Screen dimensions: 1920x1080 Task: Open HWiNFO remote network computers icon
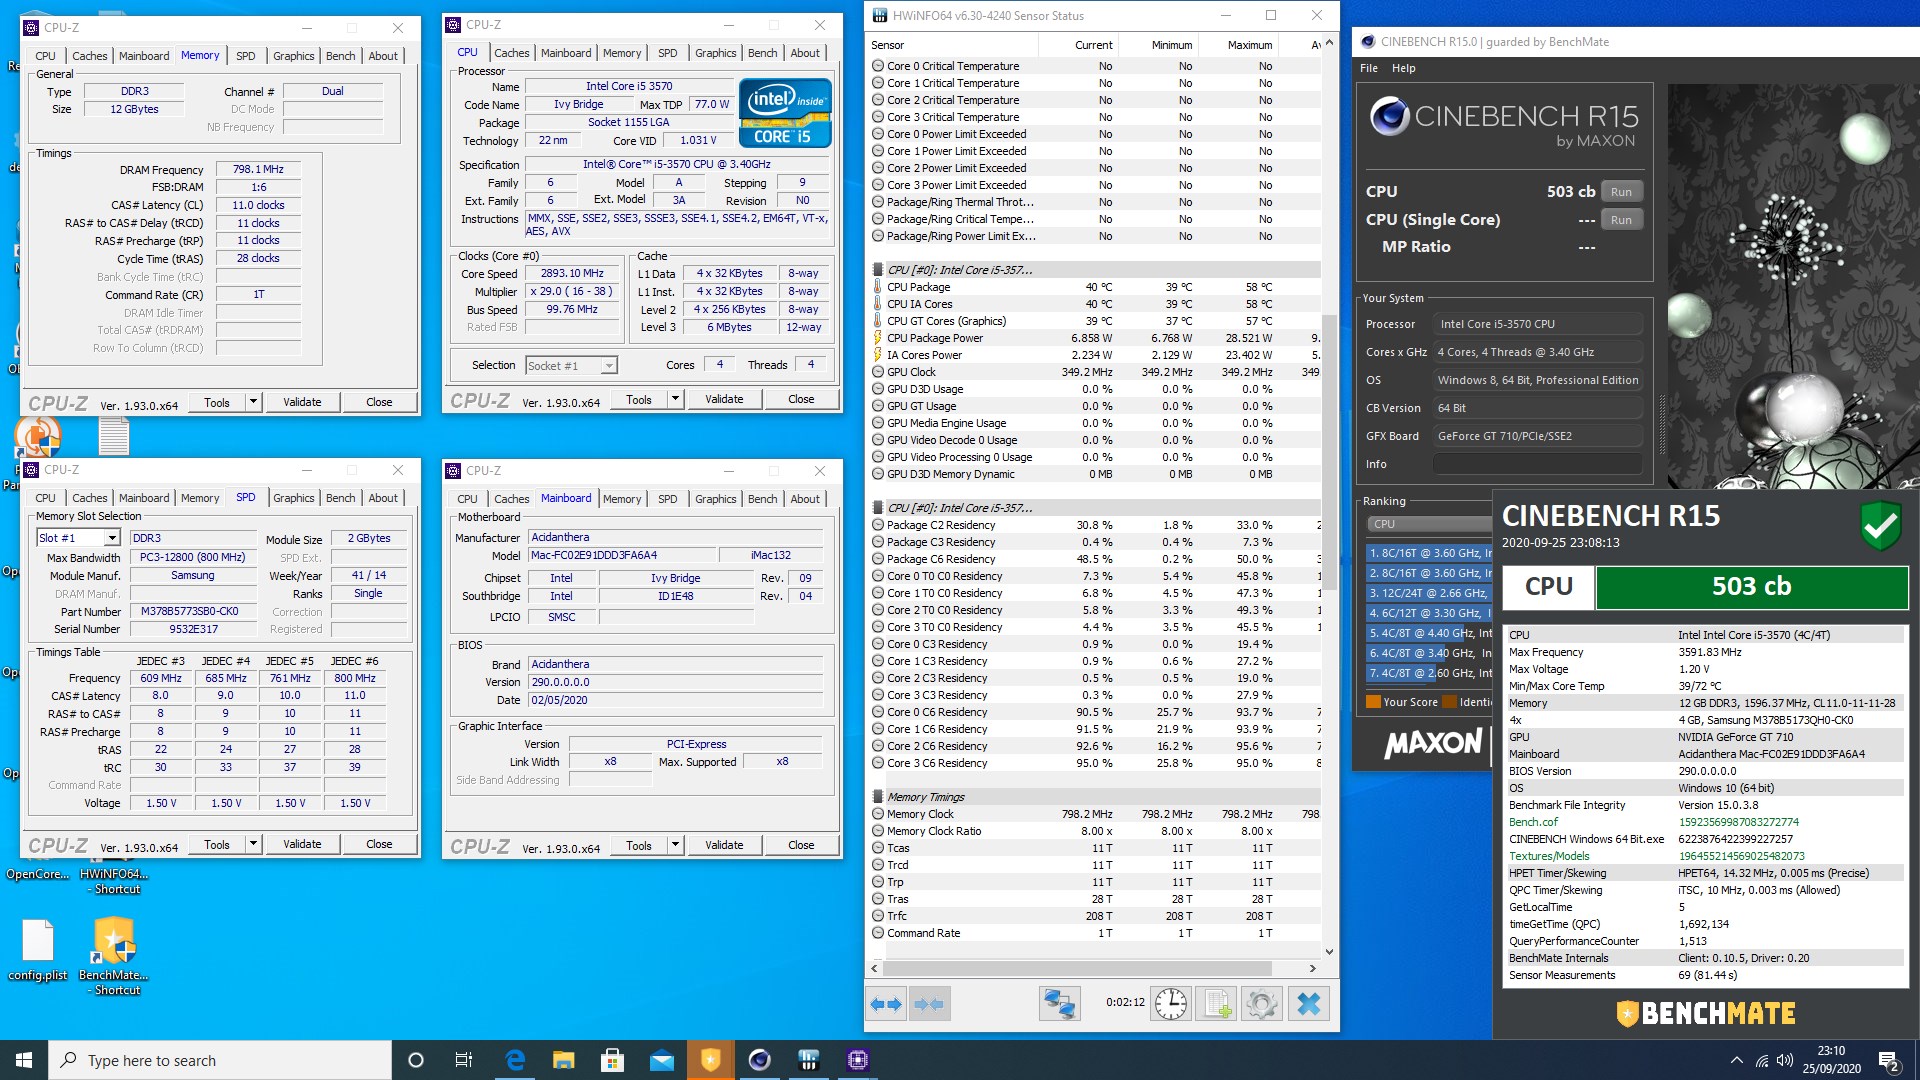coord(1060,1003)
